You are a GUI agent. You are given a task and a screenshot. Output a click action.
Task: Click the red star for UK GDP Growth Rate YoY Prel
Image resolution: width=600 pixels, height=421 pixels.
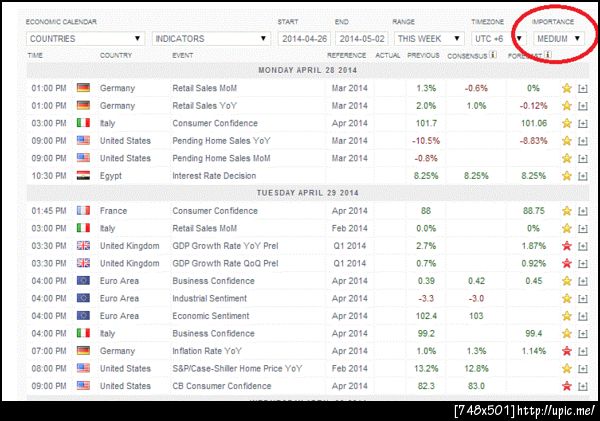pos(566,246)
